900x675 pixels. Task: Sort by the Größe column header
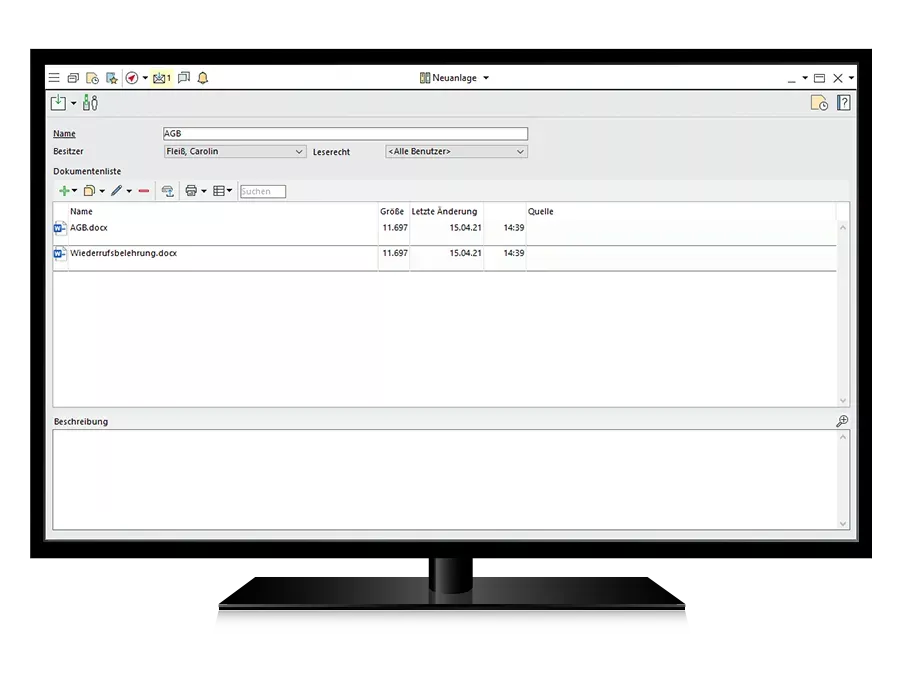pos(392,212)
